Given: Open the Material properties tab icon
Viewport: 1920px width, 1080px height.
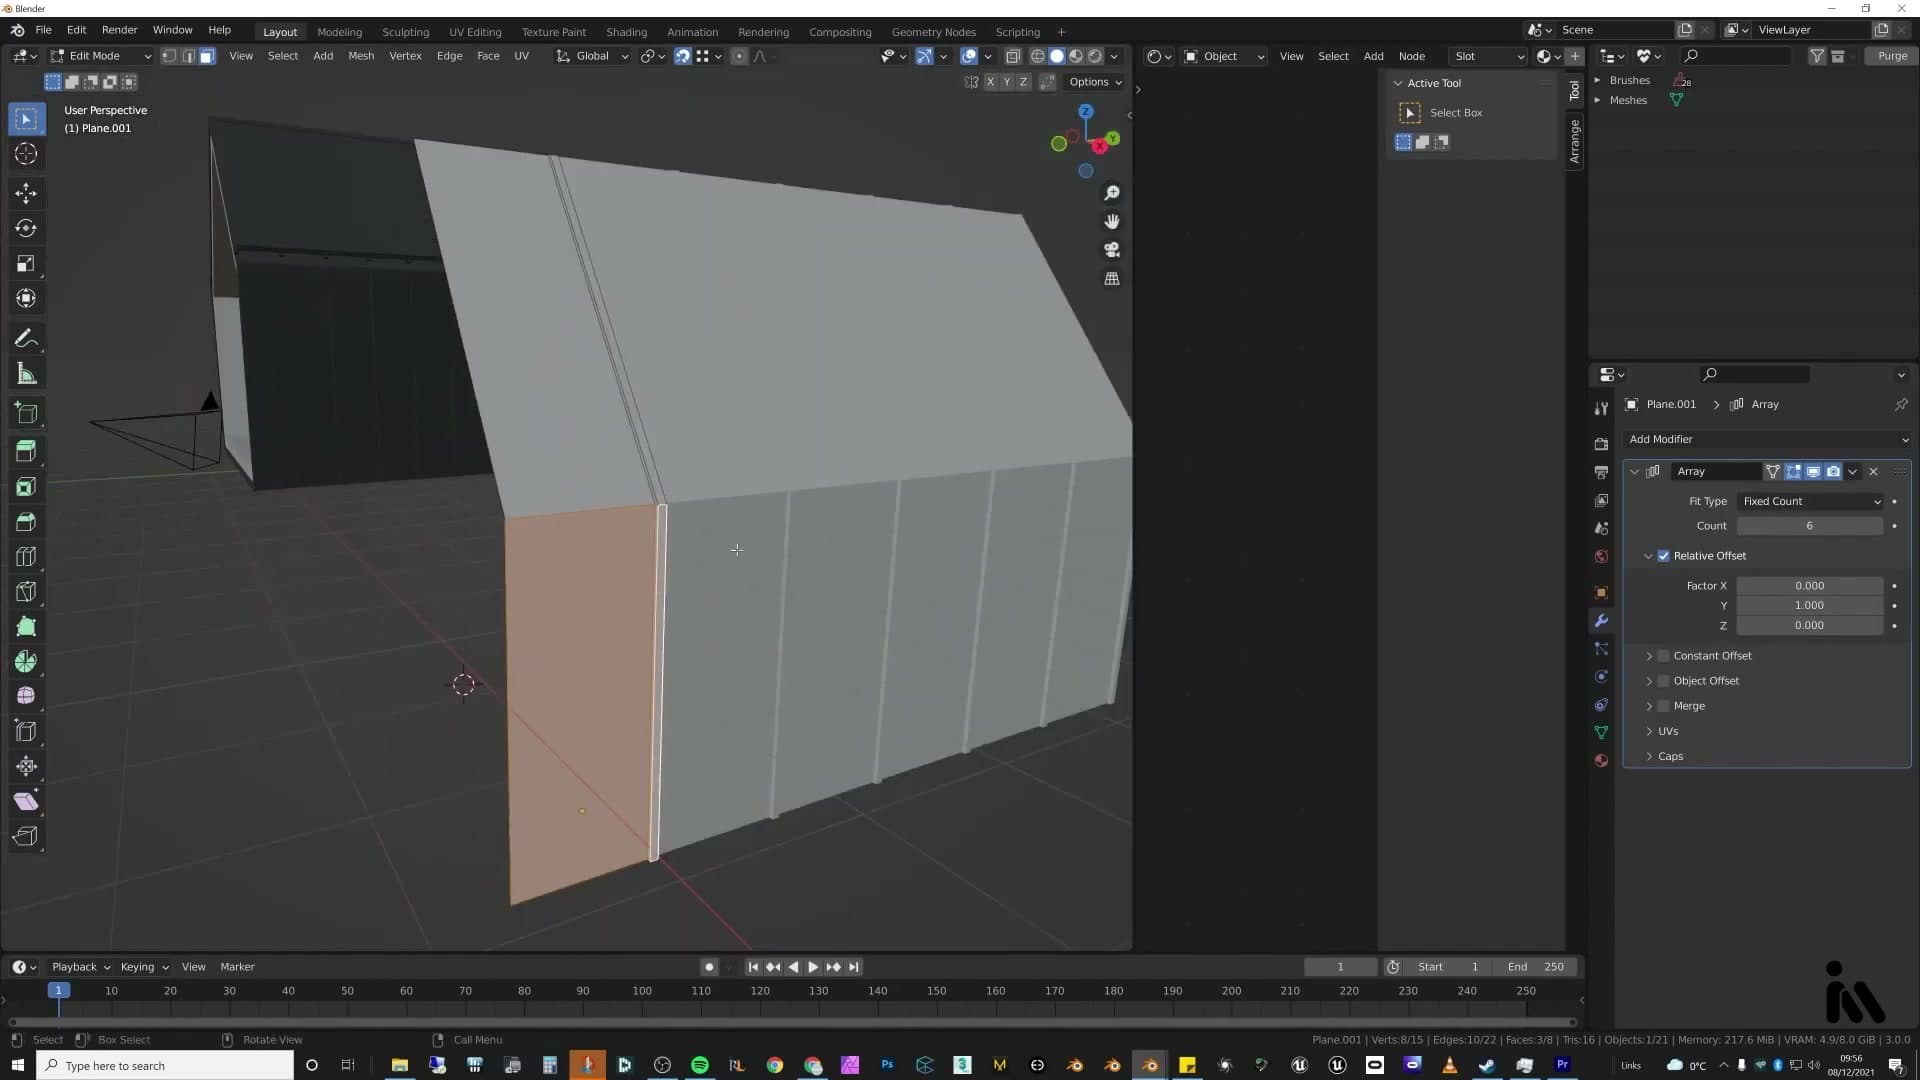Looking at the screenshot, I should (x=1601, y=761).
